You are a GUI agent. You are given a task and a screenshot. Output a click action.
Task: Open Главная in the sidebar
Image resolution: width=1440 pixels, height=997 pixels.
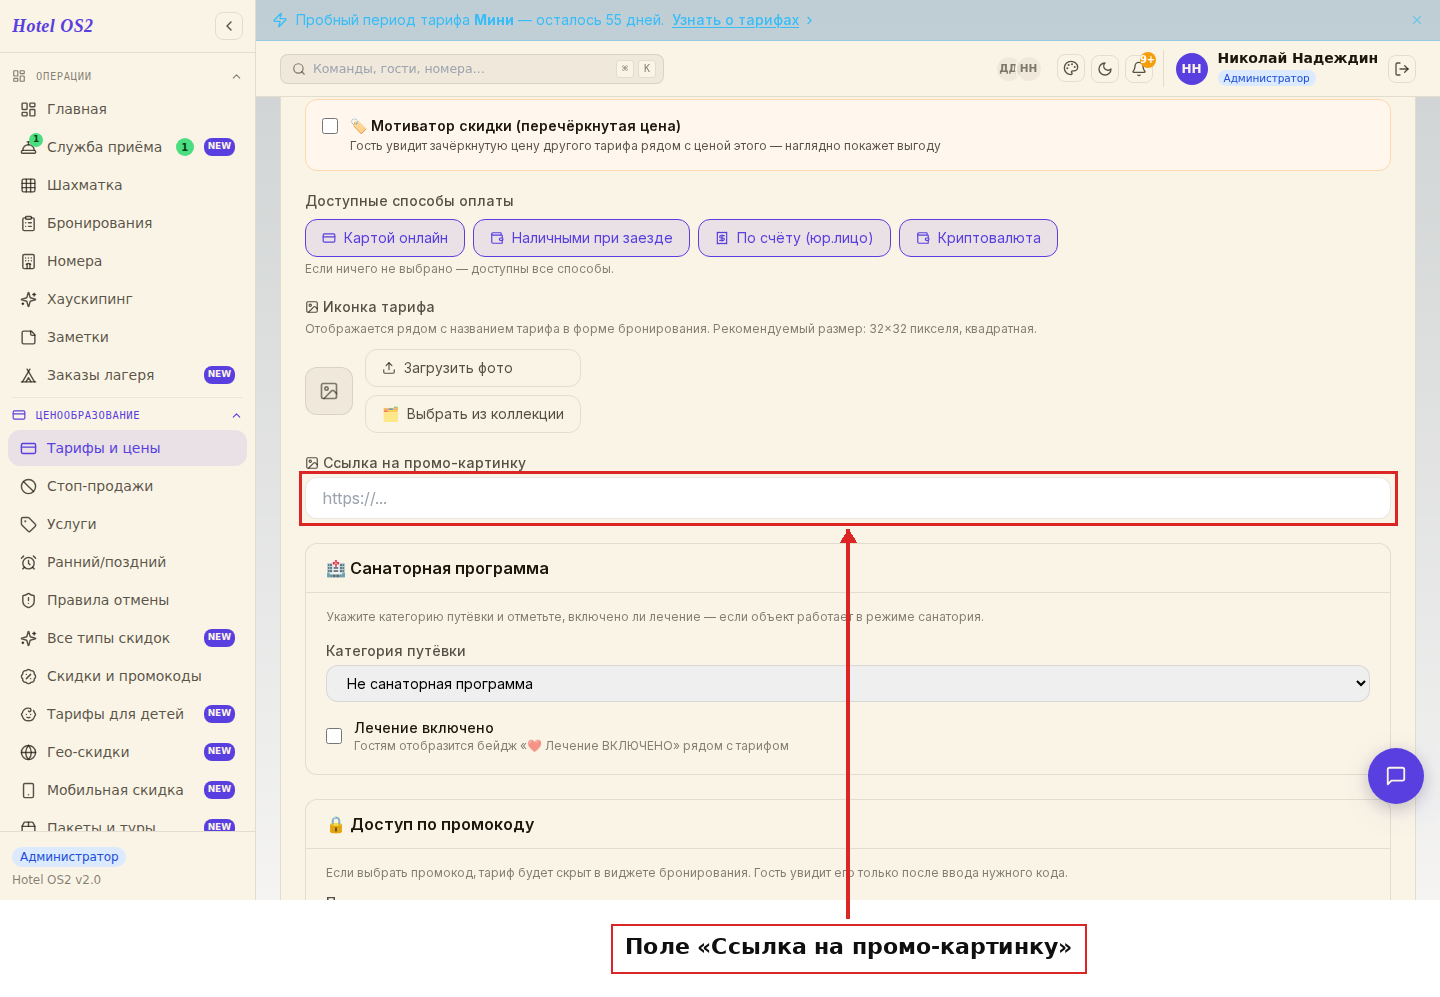127,109
